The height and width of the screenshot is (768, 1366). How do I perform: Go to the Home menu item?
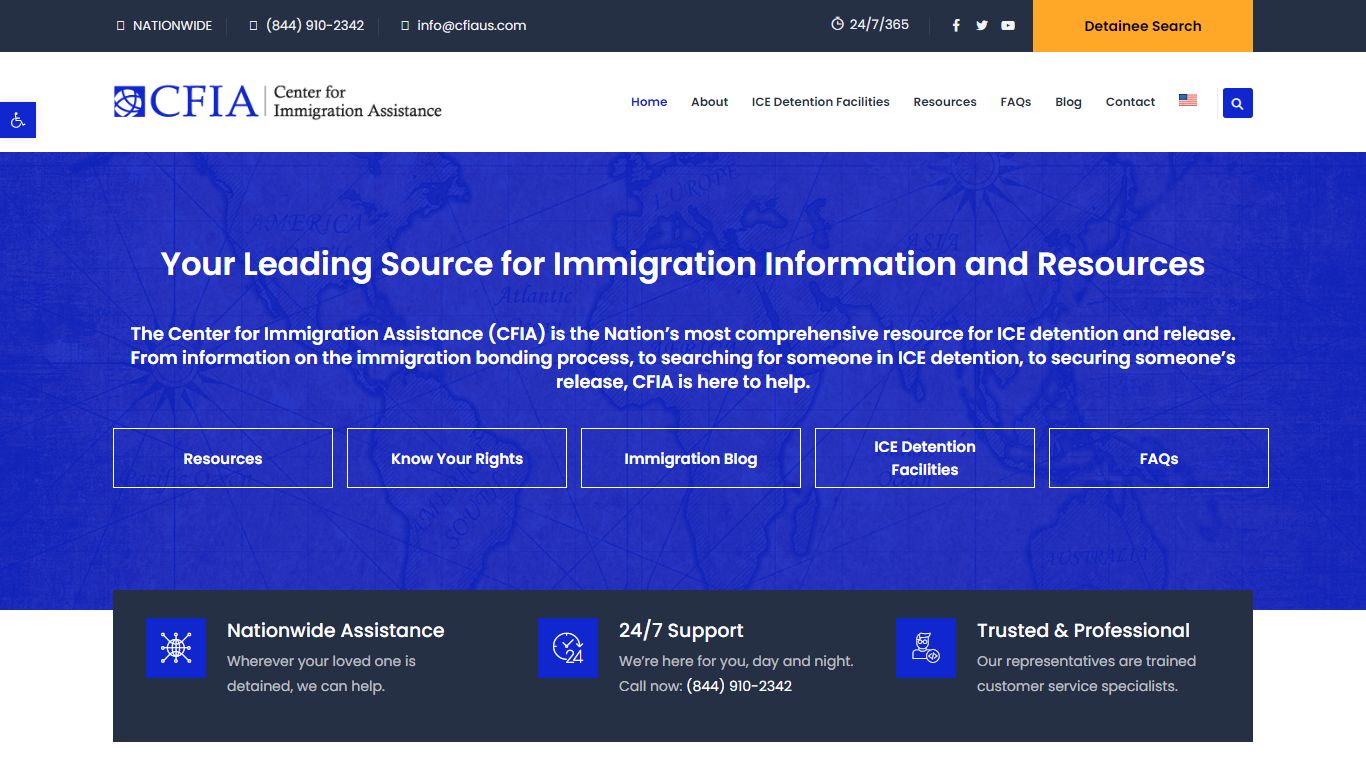click(649, 102)
